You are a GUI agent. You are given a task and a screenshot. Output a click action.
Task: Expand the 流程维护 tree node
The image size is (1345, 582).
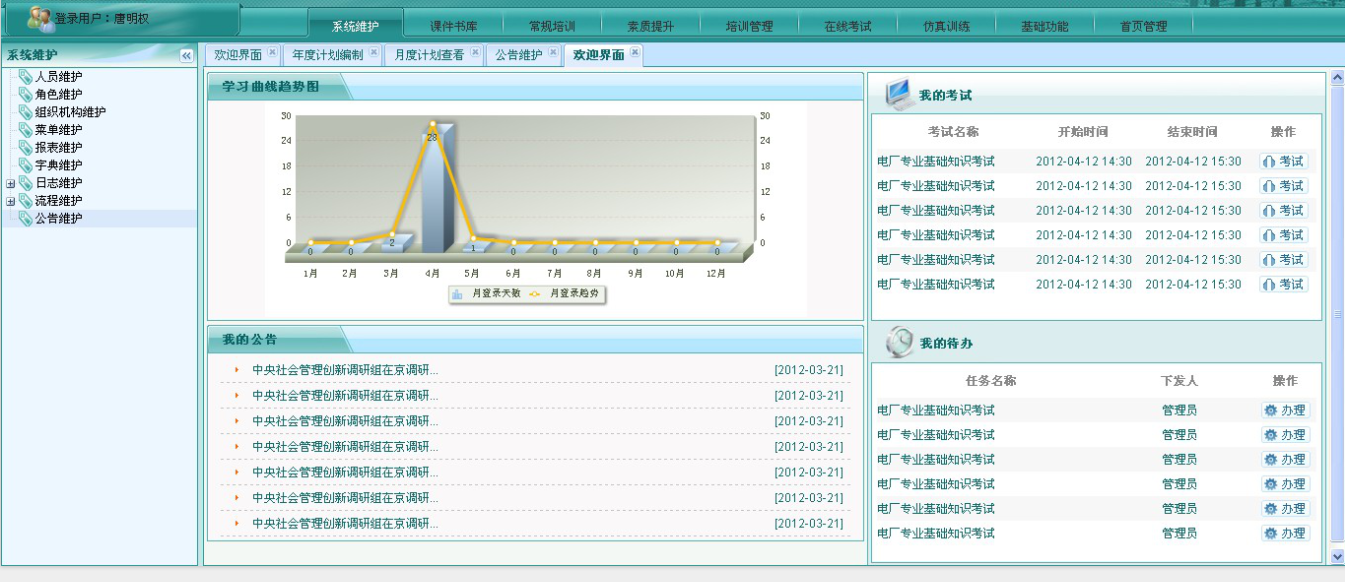(11, 201)
